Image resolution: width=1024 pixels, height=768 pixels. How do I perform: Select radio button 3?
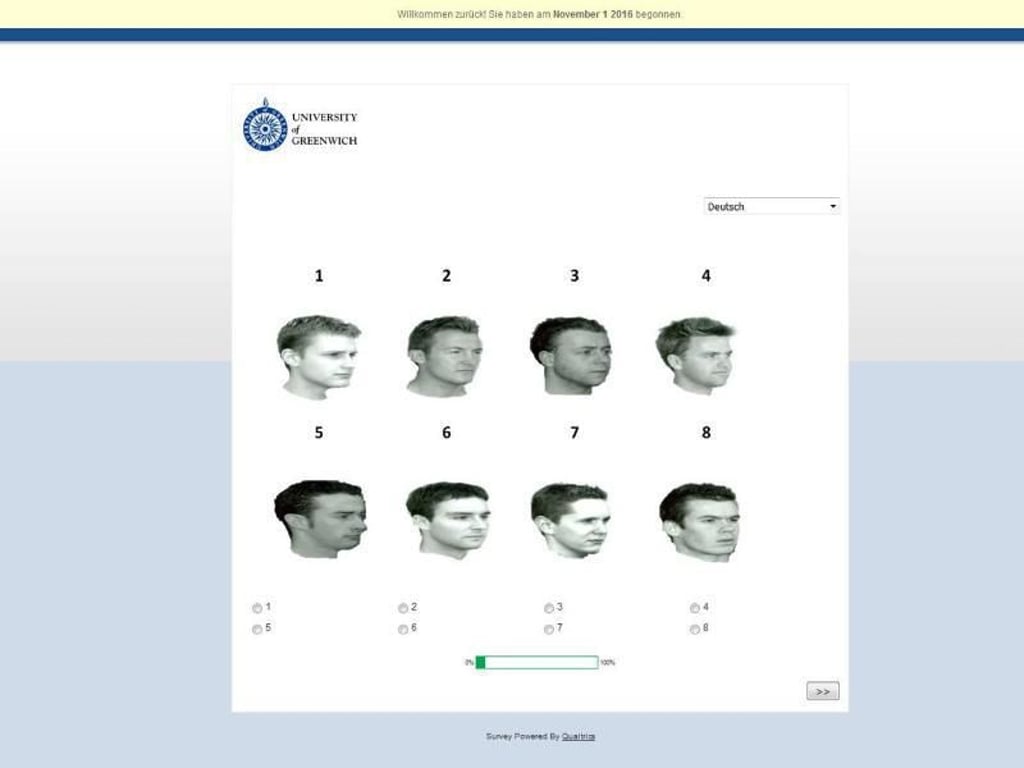click(x=548, y=607)
